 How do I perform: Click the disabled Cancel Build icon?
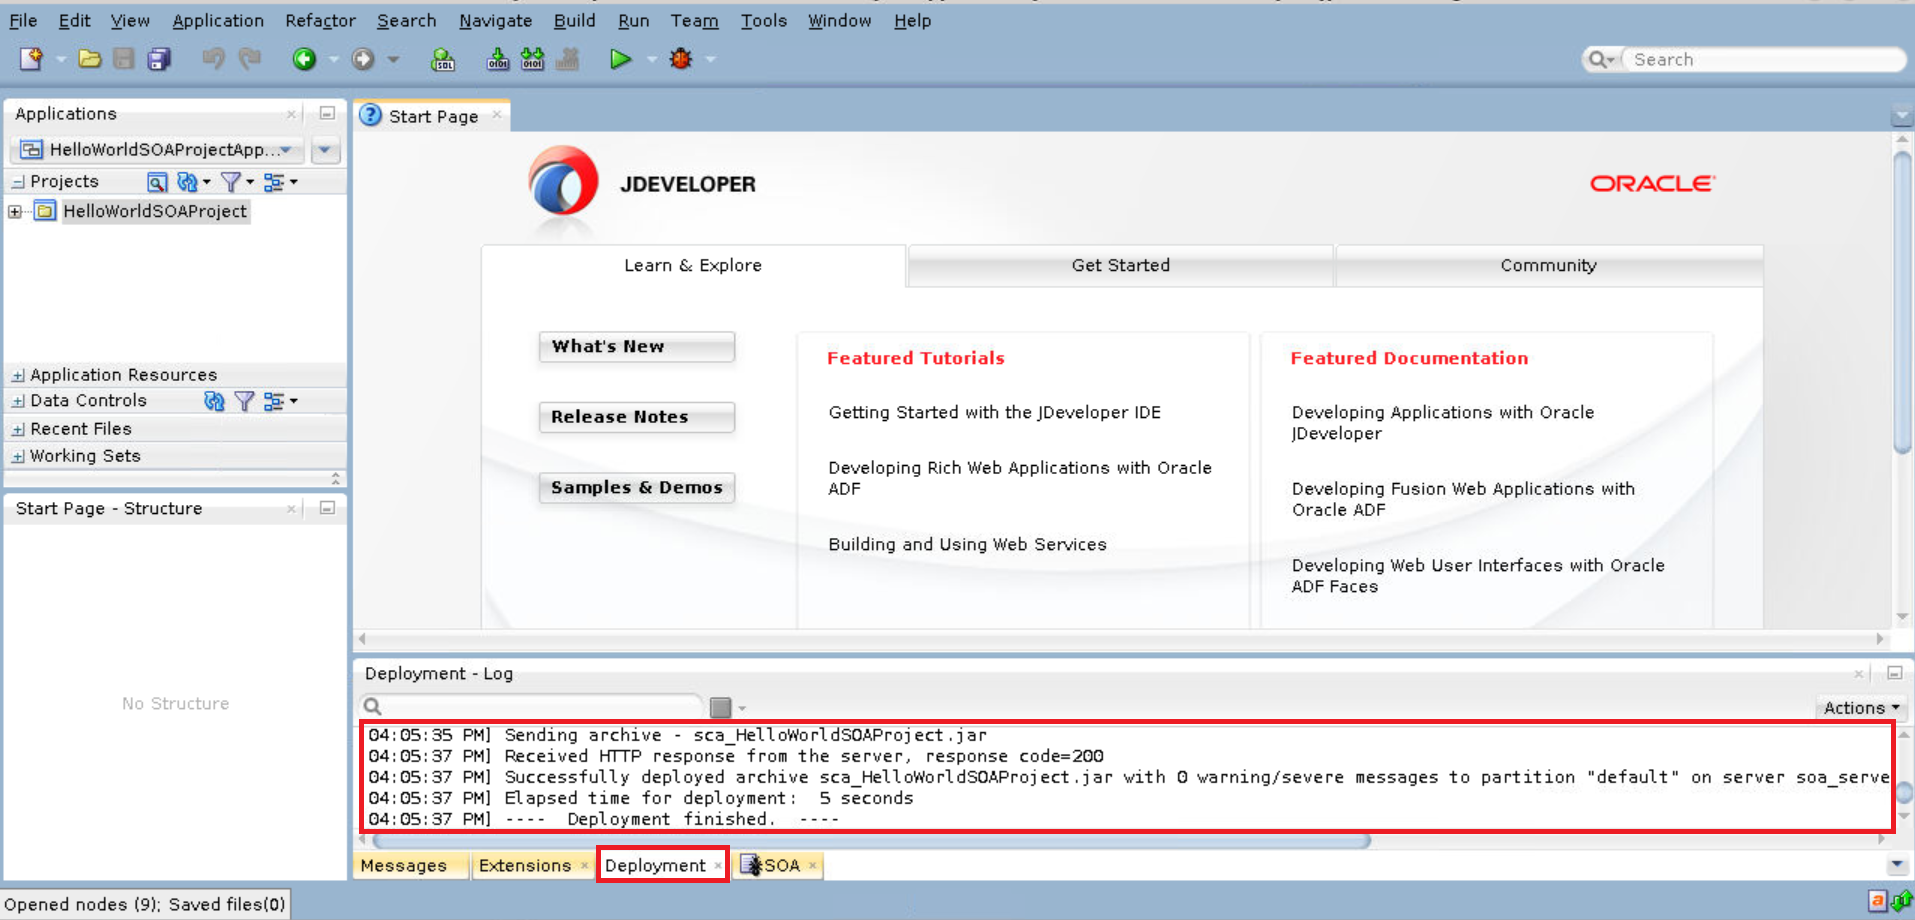point(568,59)
